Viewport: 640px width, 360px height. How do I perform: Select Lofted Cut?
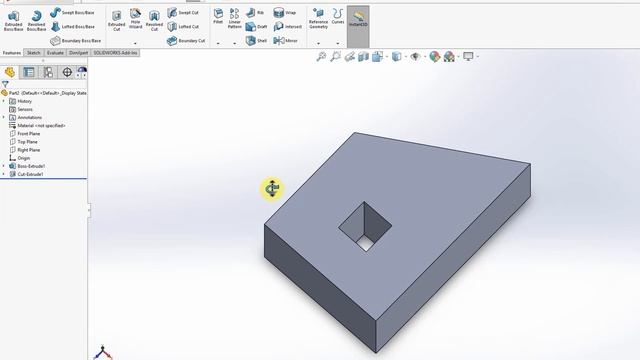coord(183,27)
